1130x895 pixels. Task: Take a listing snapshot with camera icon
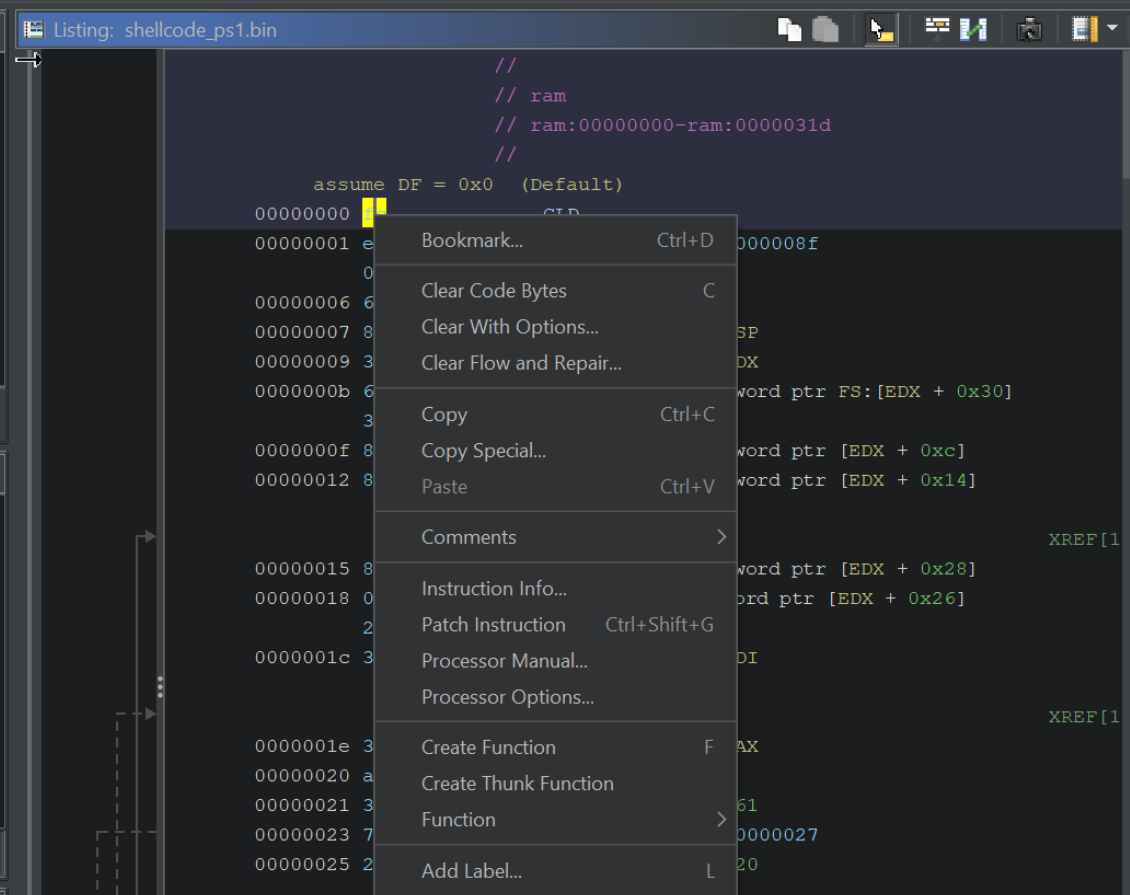tap(1029, 30)
